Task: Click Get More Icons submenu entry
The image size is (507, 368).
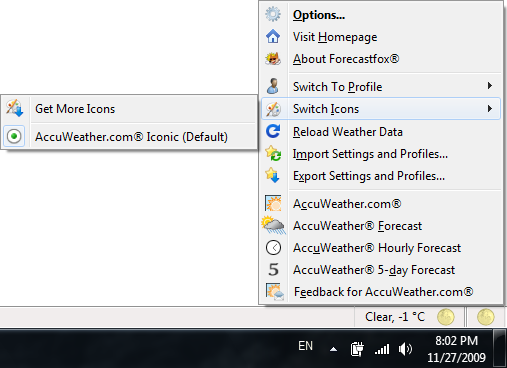Action: pos(130,108)
